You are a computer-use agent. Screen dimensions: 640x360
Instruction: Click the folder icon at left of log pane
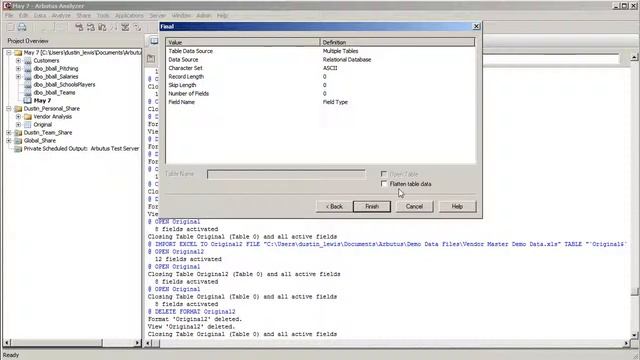(151, 58)
